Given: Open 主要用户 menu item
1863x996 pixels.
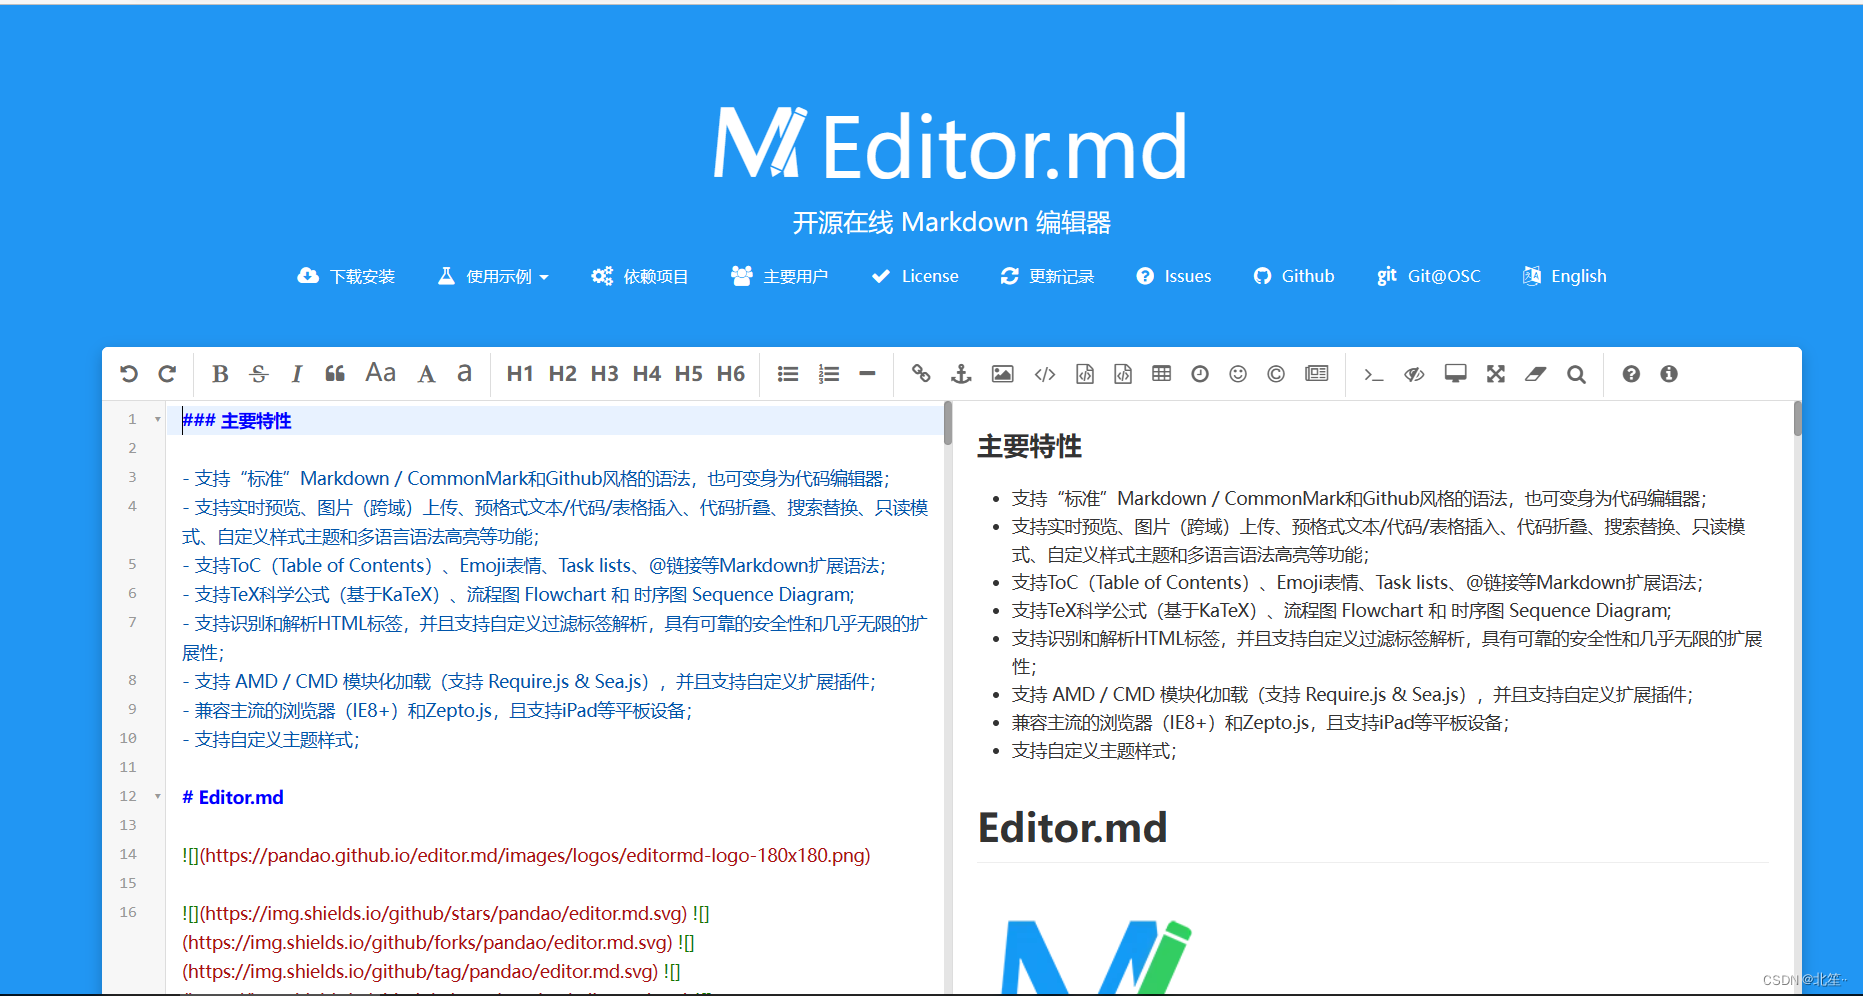Looking at the screenshot, I should pyautogui.click(x=779, y=276).
